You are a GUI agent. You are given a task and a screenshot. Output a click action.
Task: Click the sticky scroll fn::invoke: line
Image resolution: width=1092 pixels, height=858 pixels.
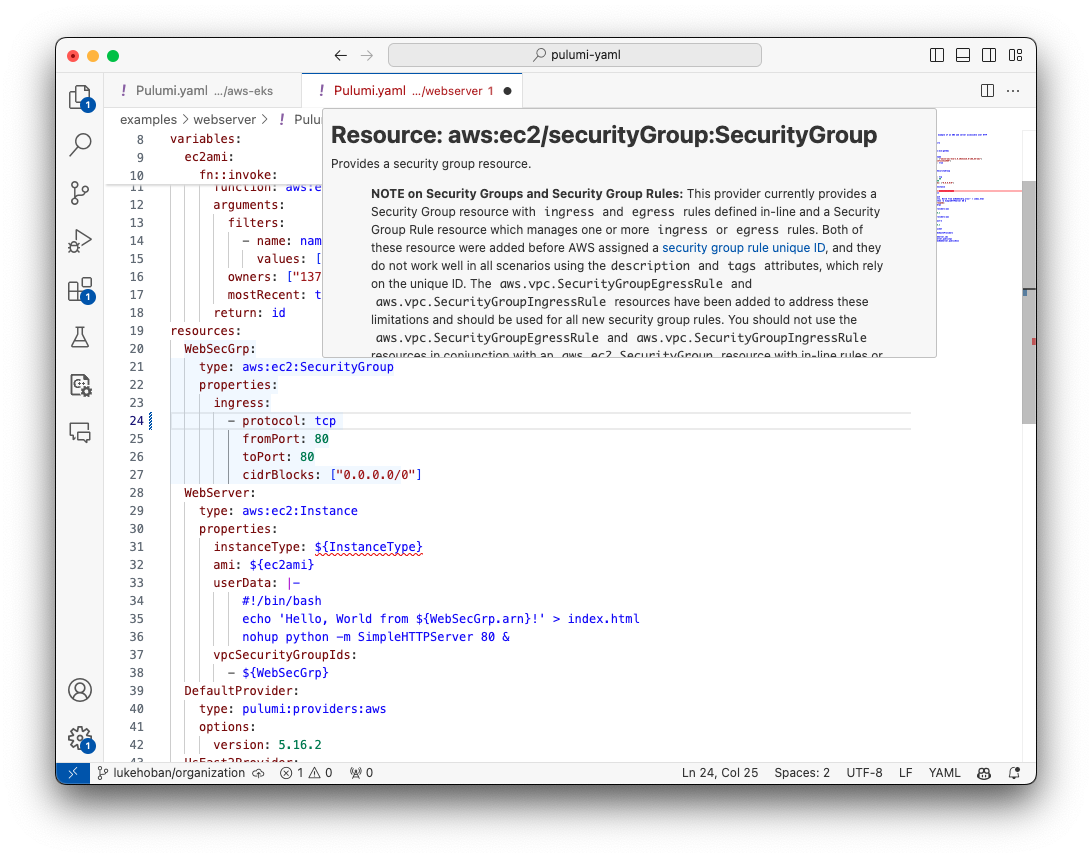[238, 175]
